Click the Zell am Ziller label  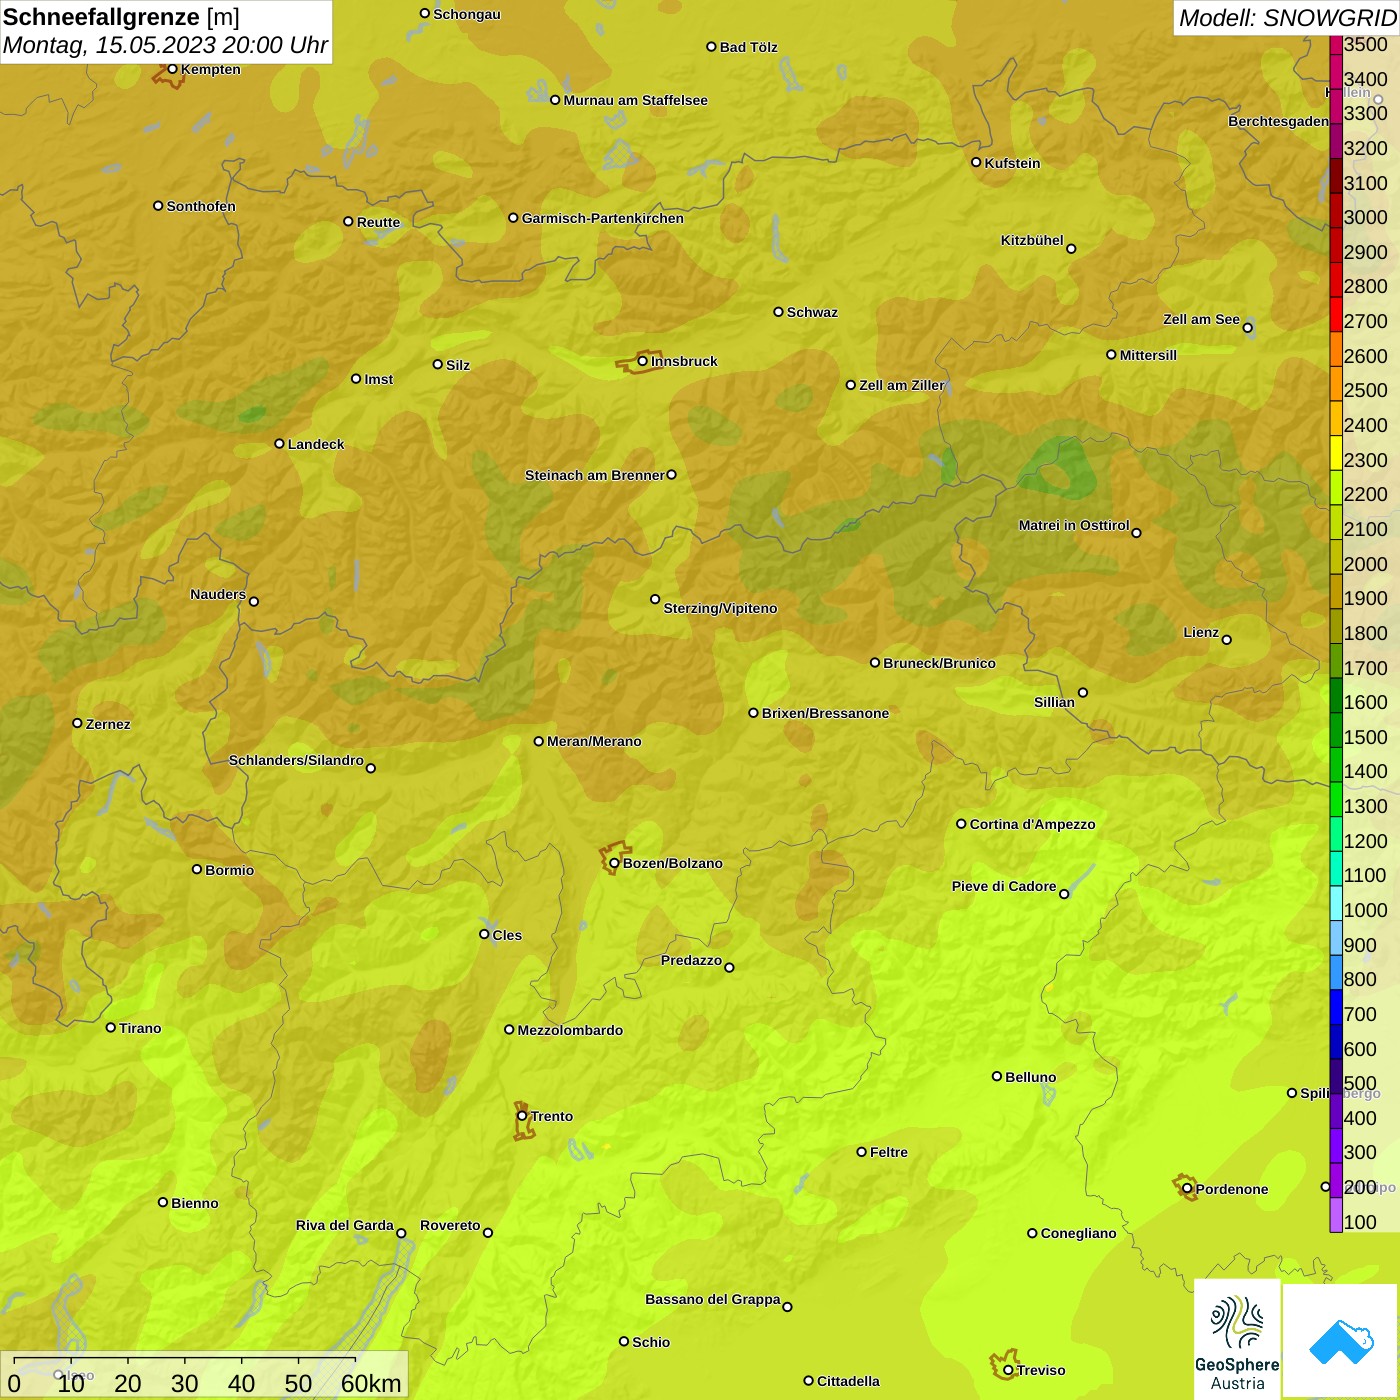(901, 385)
